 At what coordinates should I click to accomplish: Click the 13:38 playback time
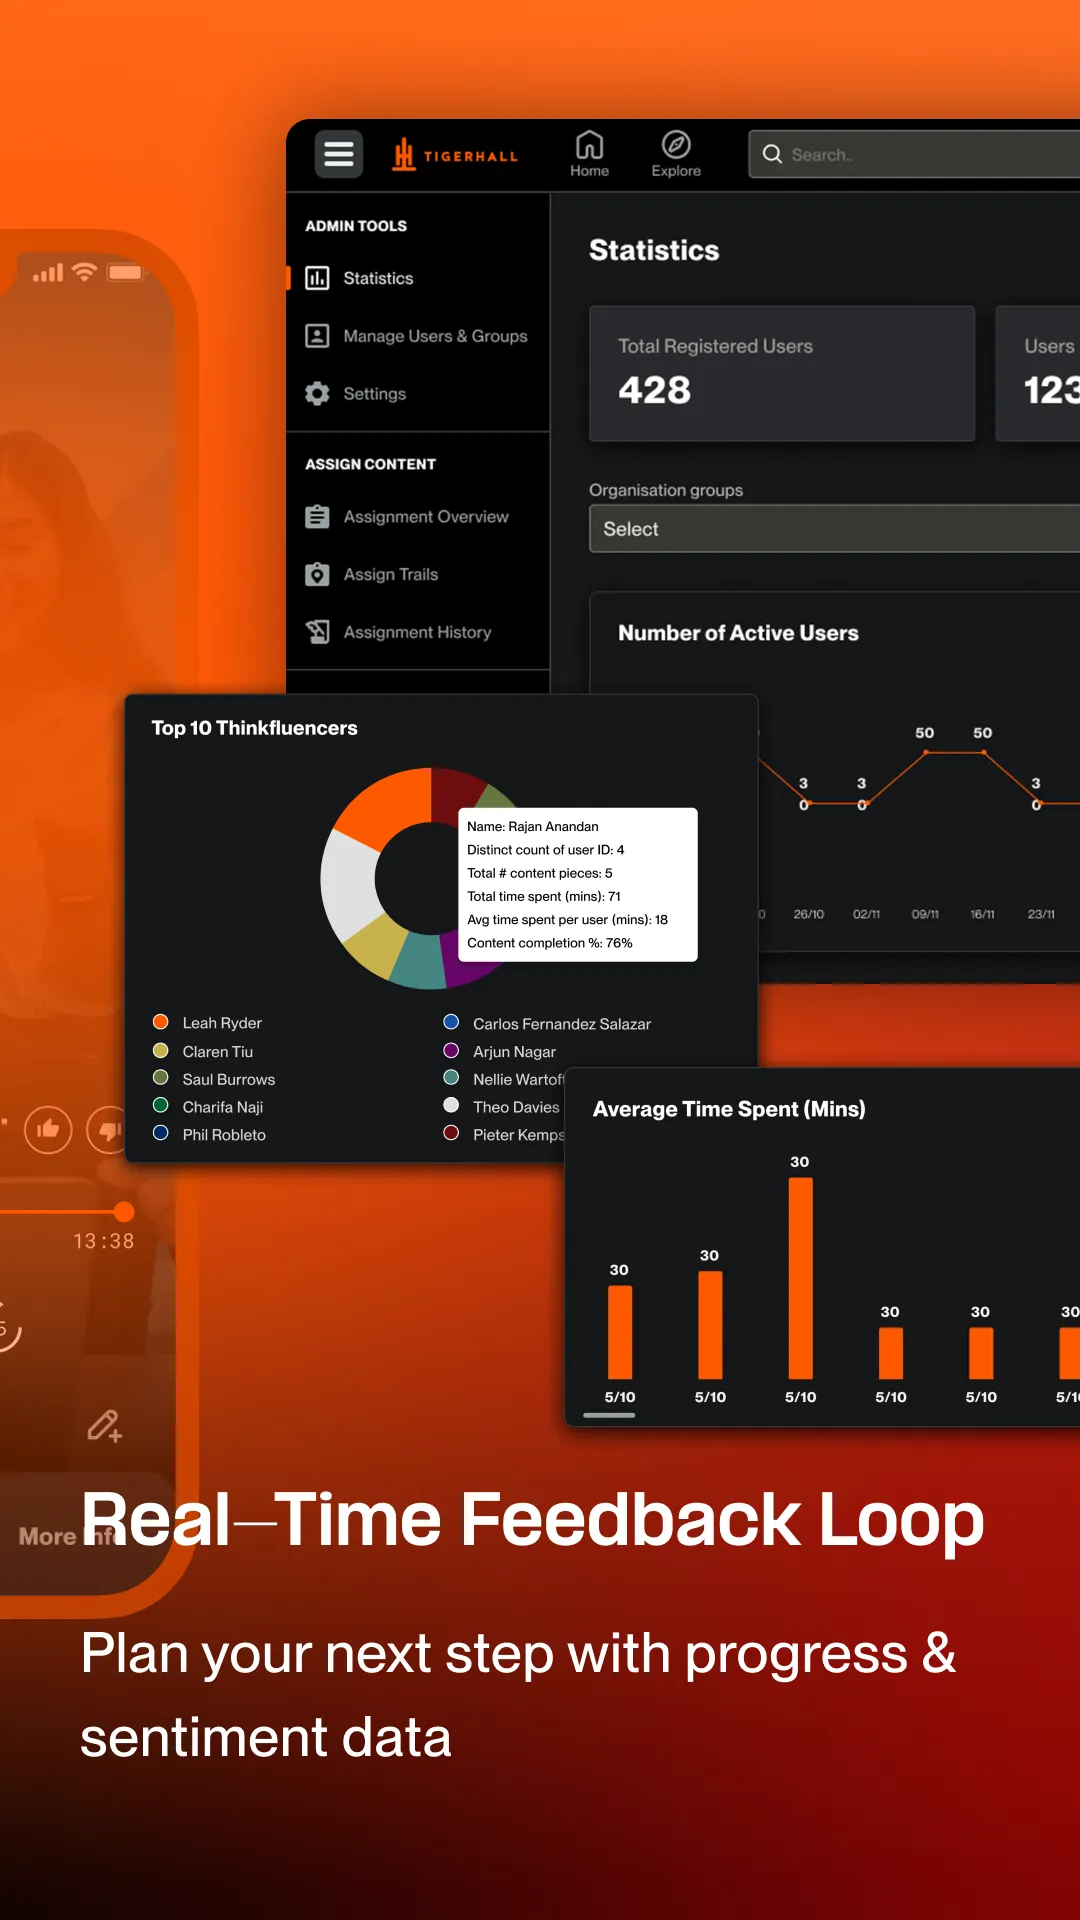[x=104, y=1241]
